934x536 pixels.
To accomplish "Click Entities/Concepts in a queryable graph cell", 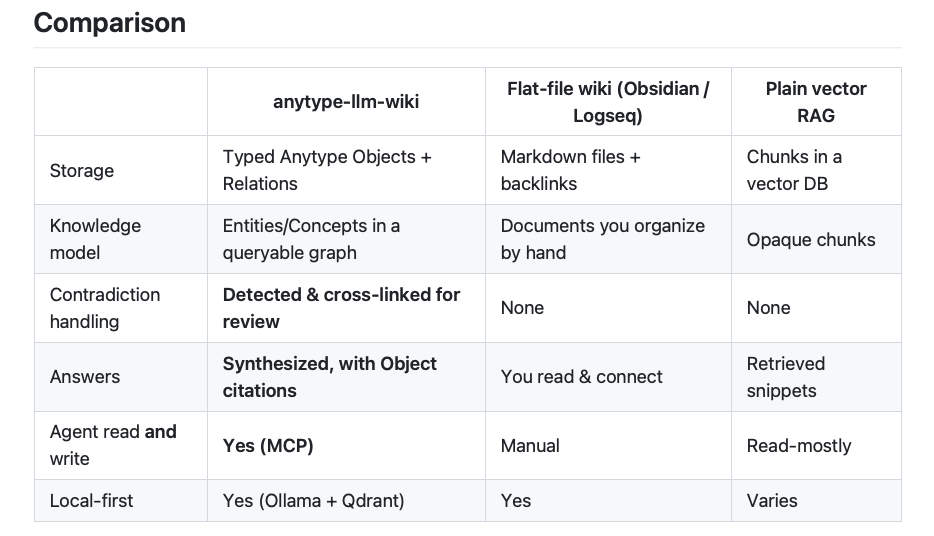I will pyautogui.click(x=311, y=239).
